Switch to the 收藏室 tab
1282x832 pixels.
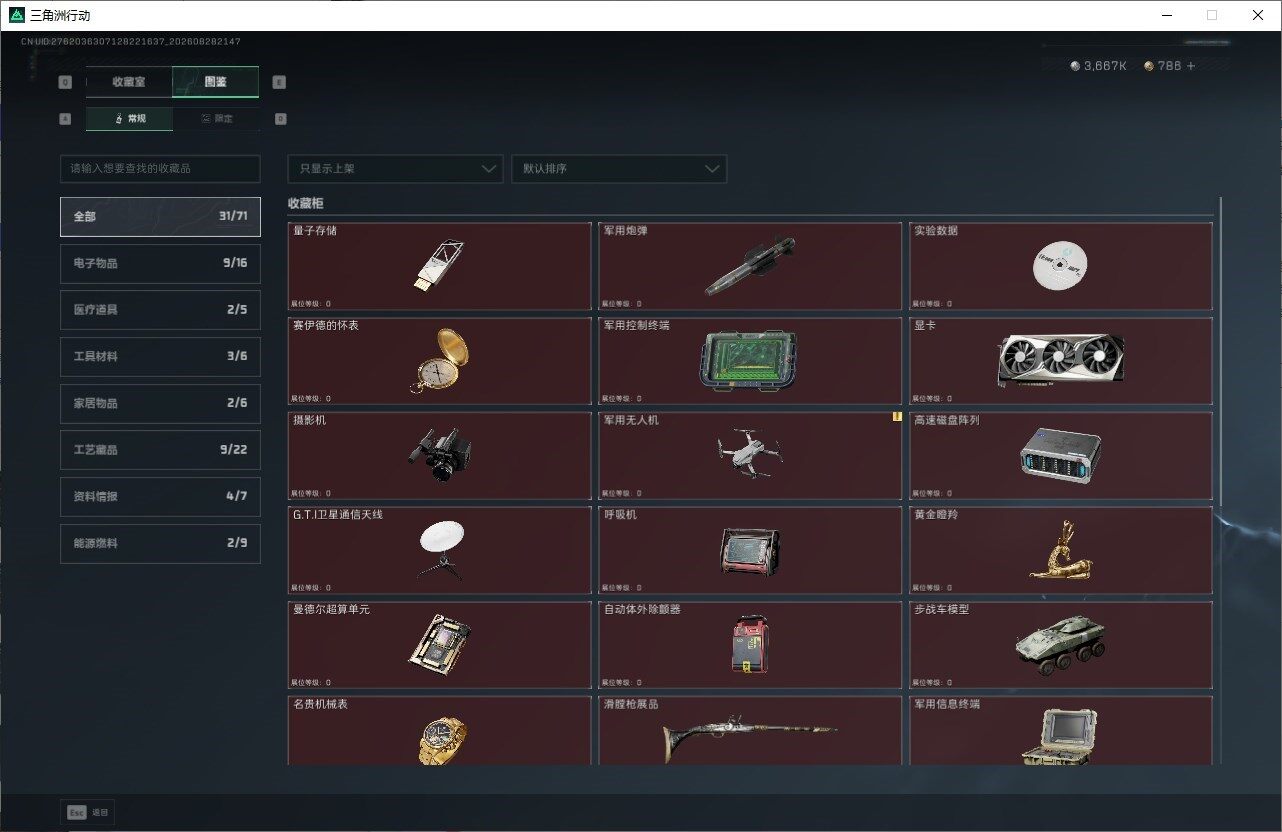click(x=129, y=82)
